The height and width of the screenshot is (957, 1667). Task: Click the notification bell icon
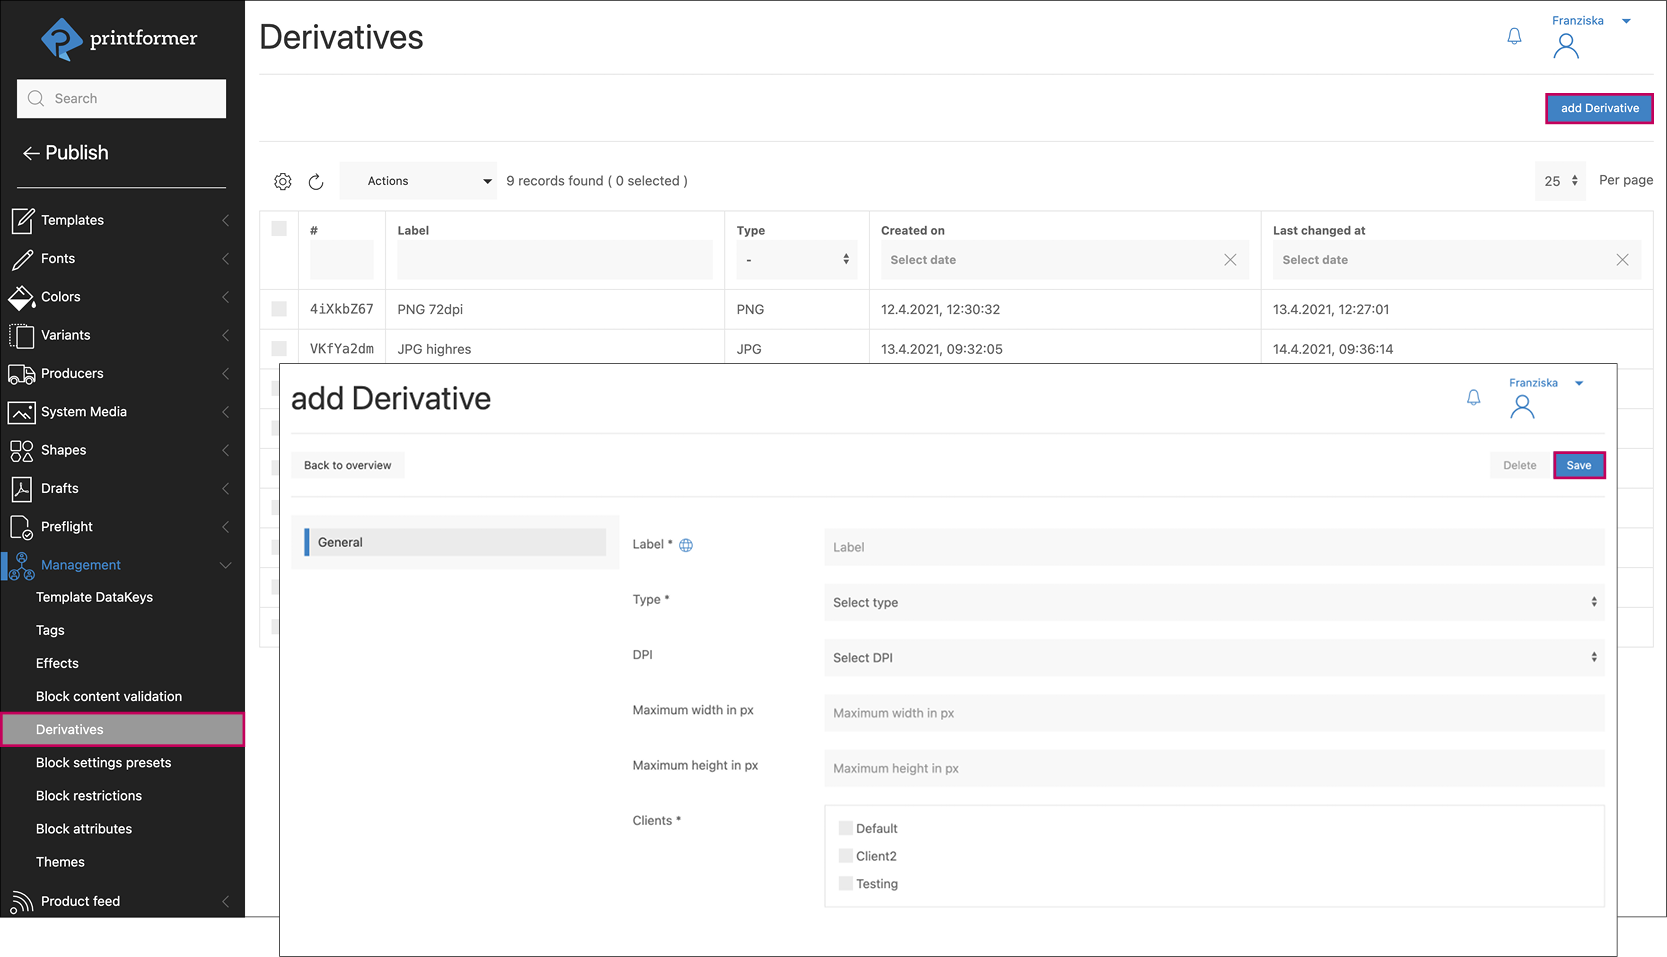tap(1514, 35)
